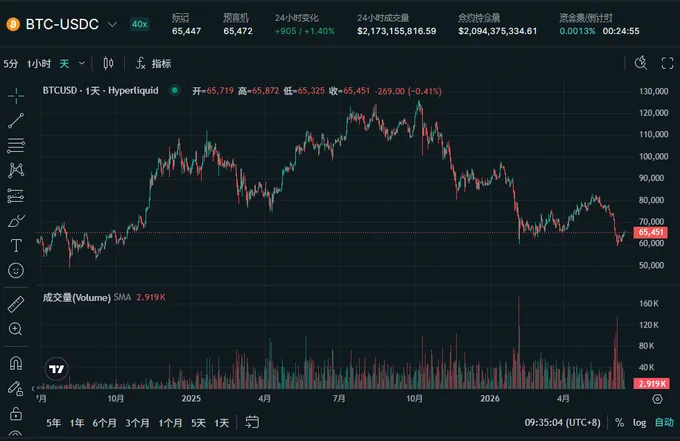The width and height of the screenshot is (680, 441).
Task: Toggle magnet mode snapping
Action: point(16,363)
